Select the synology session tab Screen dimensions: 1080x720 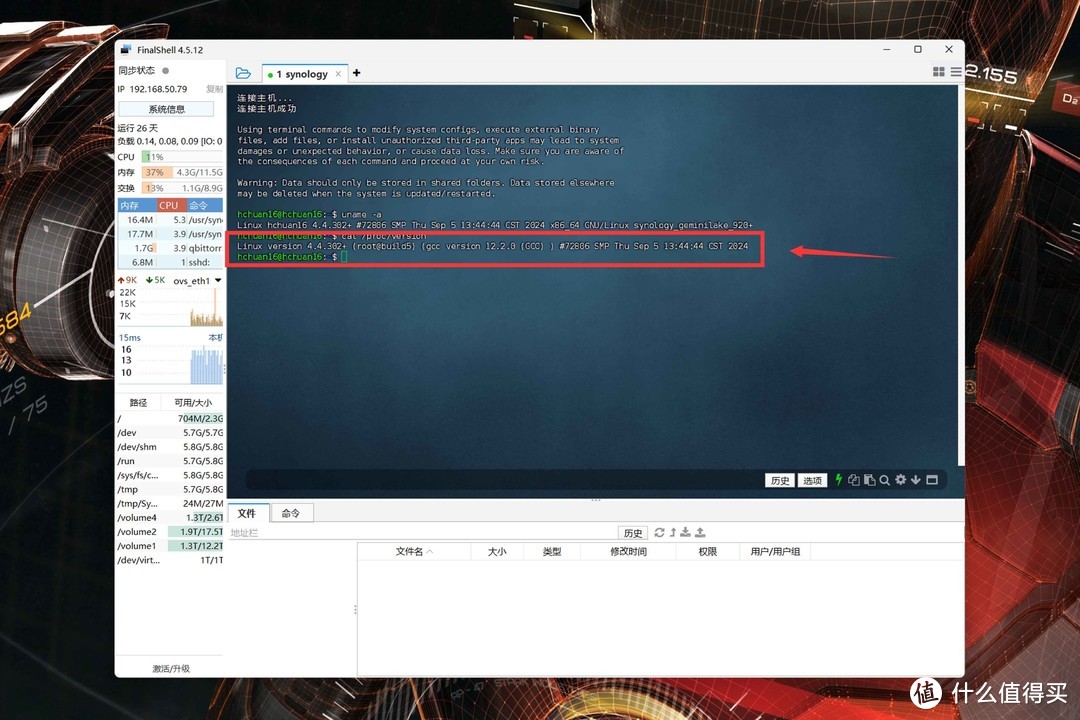pos(302,74)
